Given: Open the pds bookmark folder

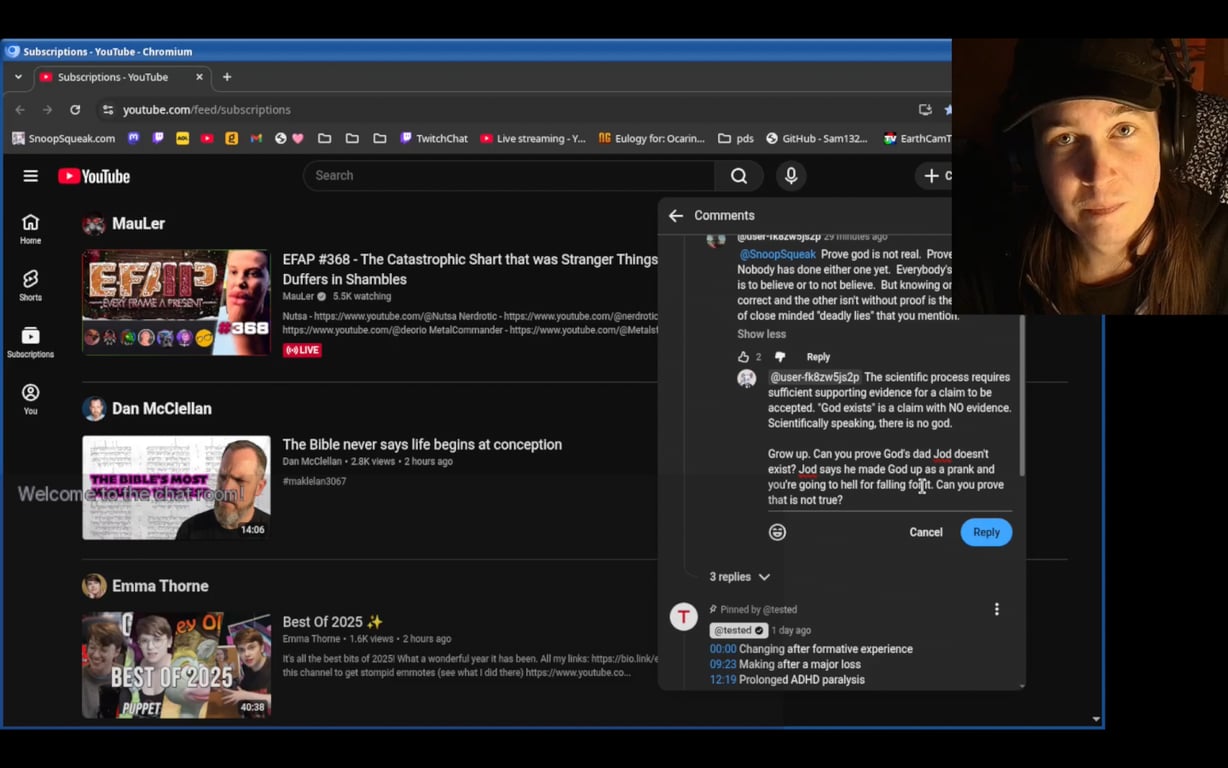Looking at the screenshot, I should [x=736, y=138].
